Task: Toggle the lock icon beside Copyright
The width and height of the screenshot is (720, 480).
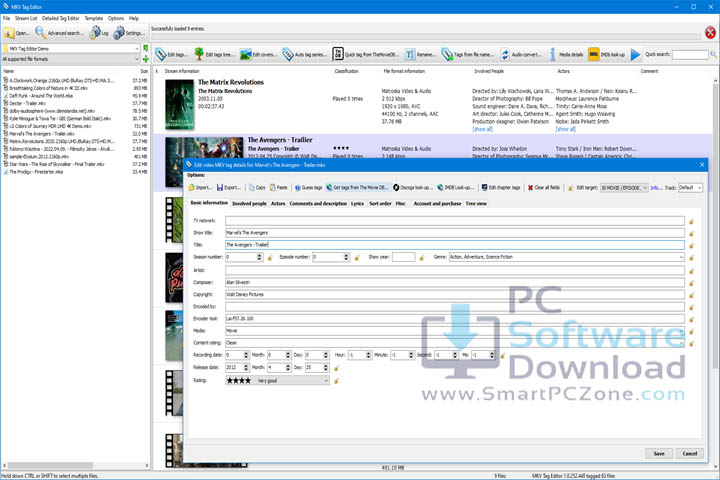Action: coord(692,295)
